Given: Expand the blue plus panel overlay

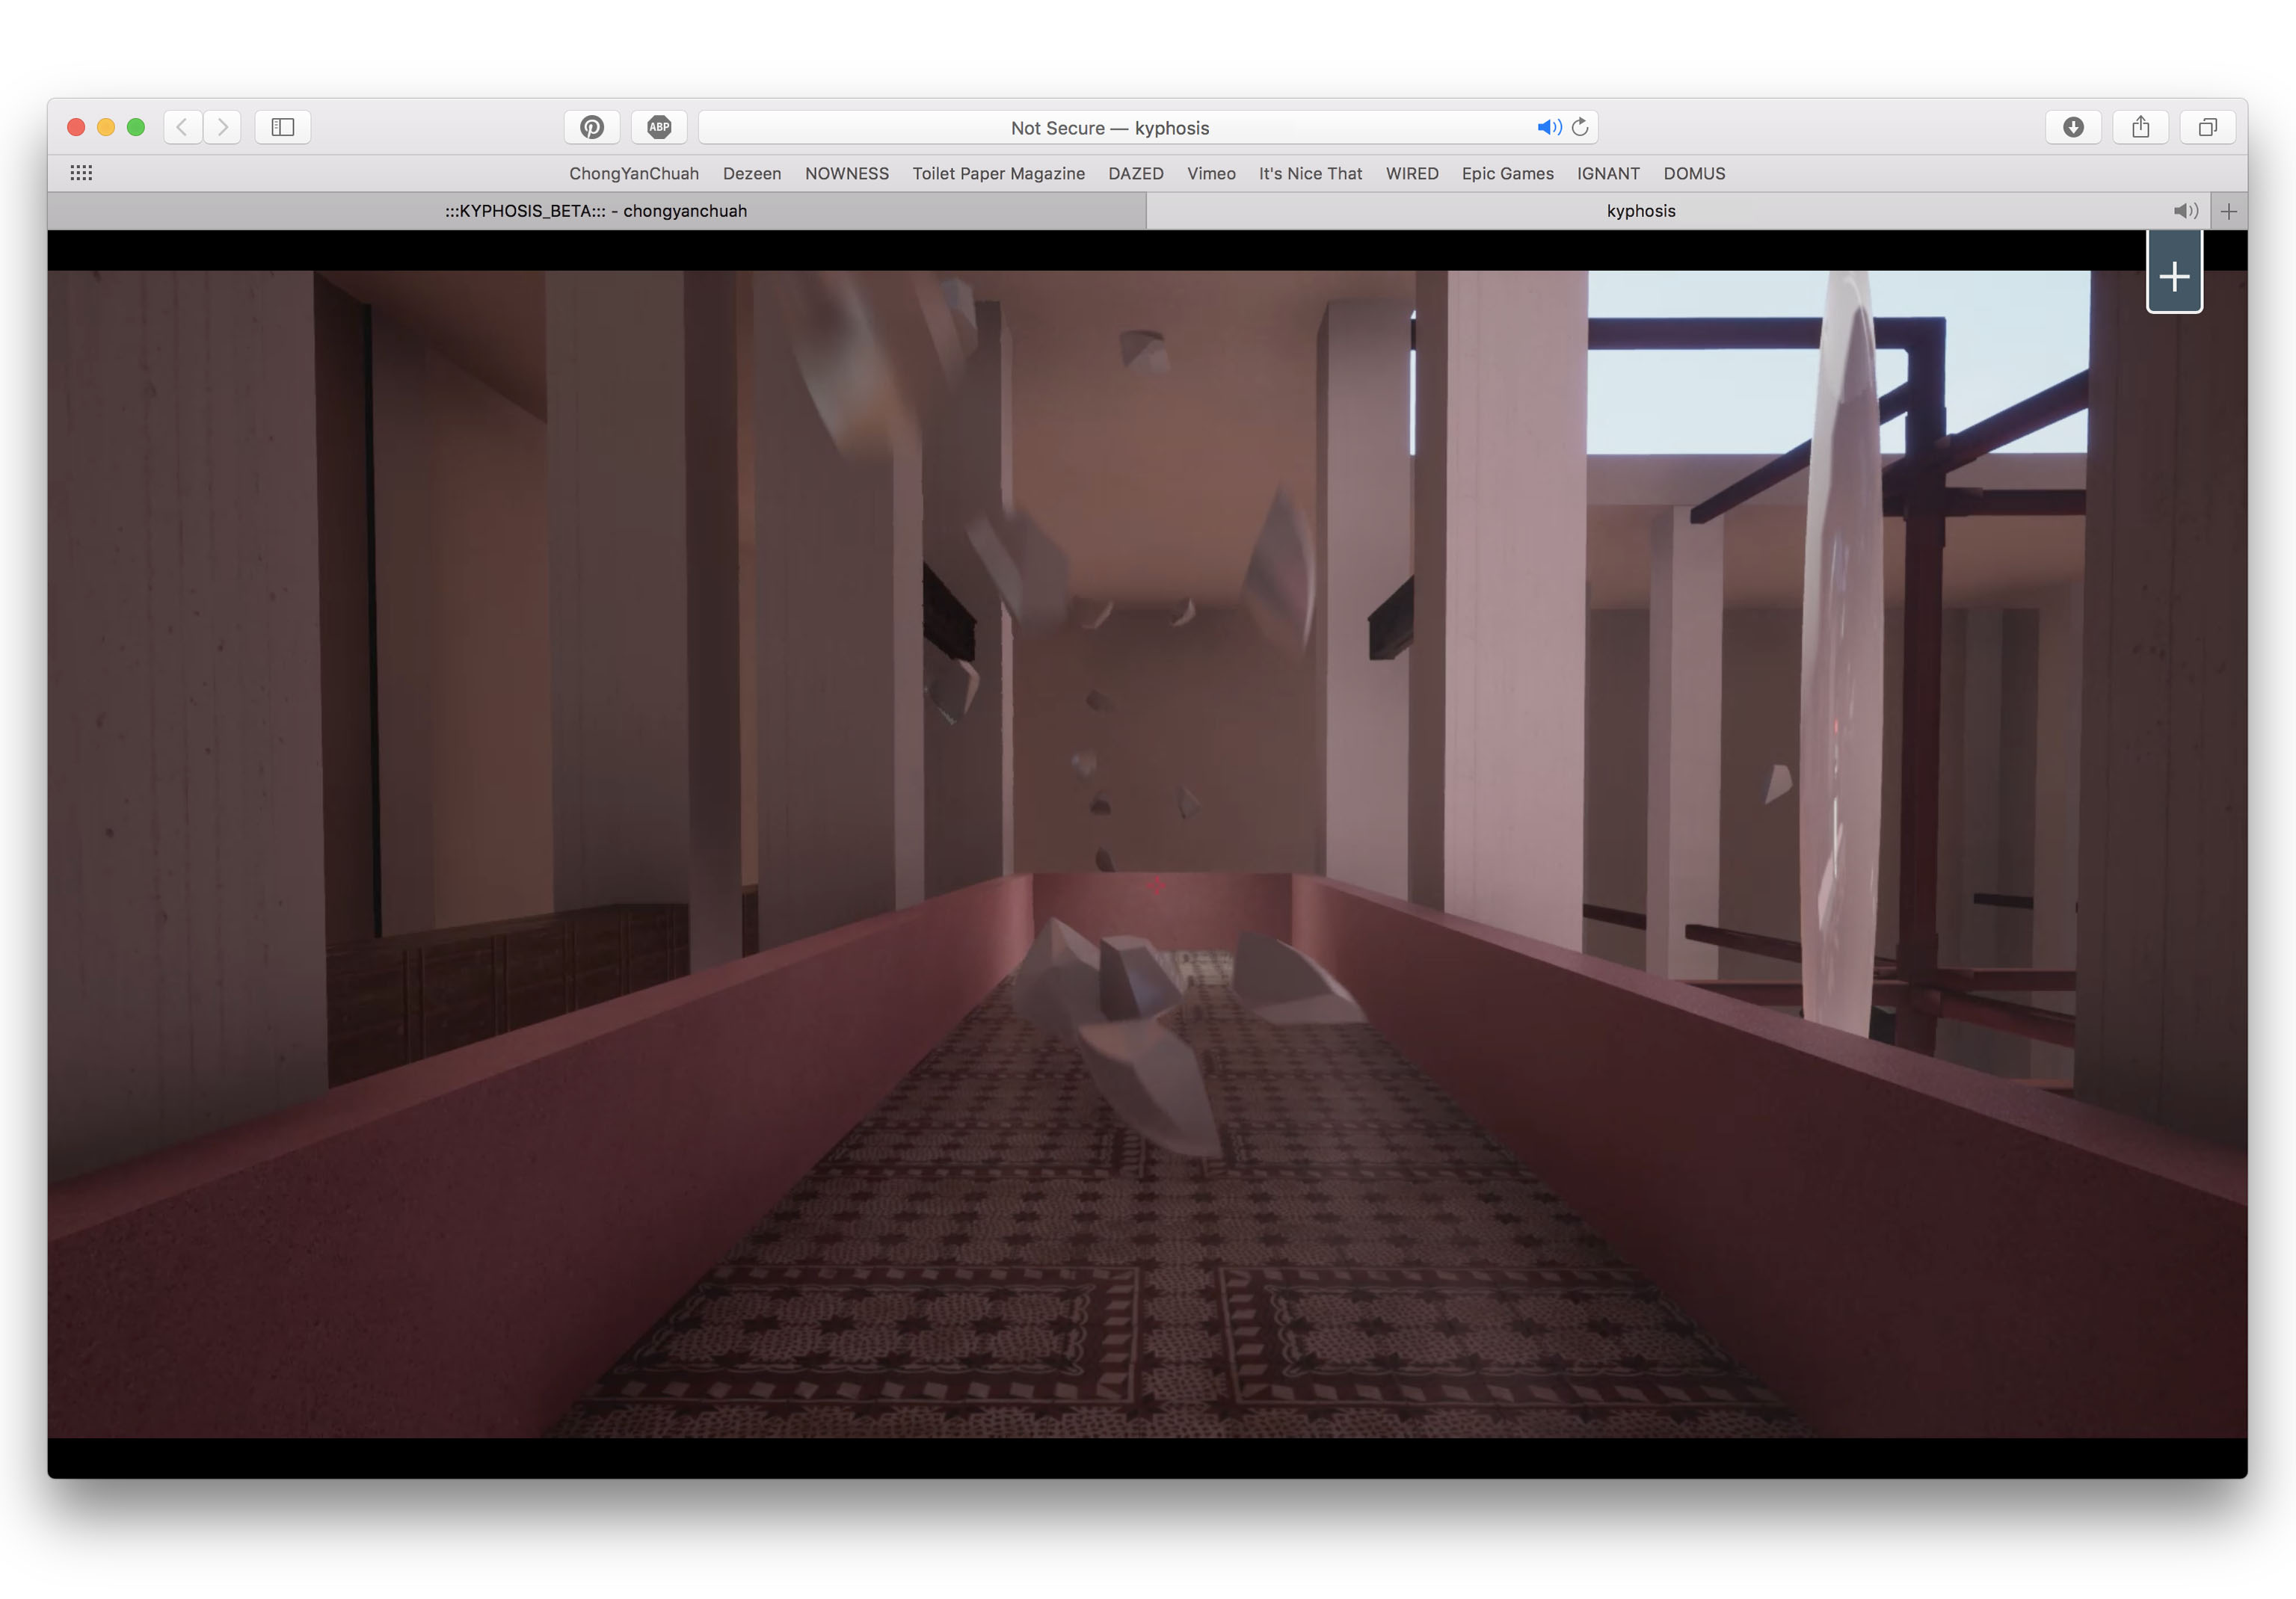Looking at the screenshot, I should point(2174,277).
